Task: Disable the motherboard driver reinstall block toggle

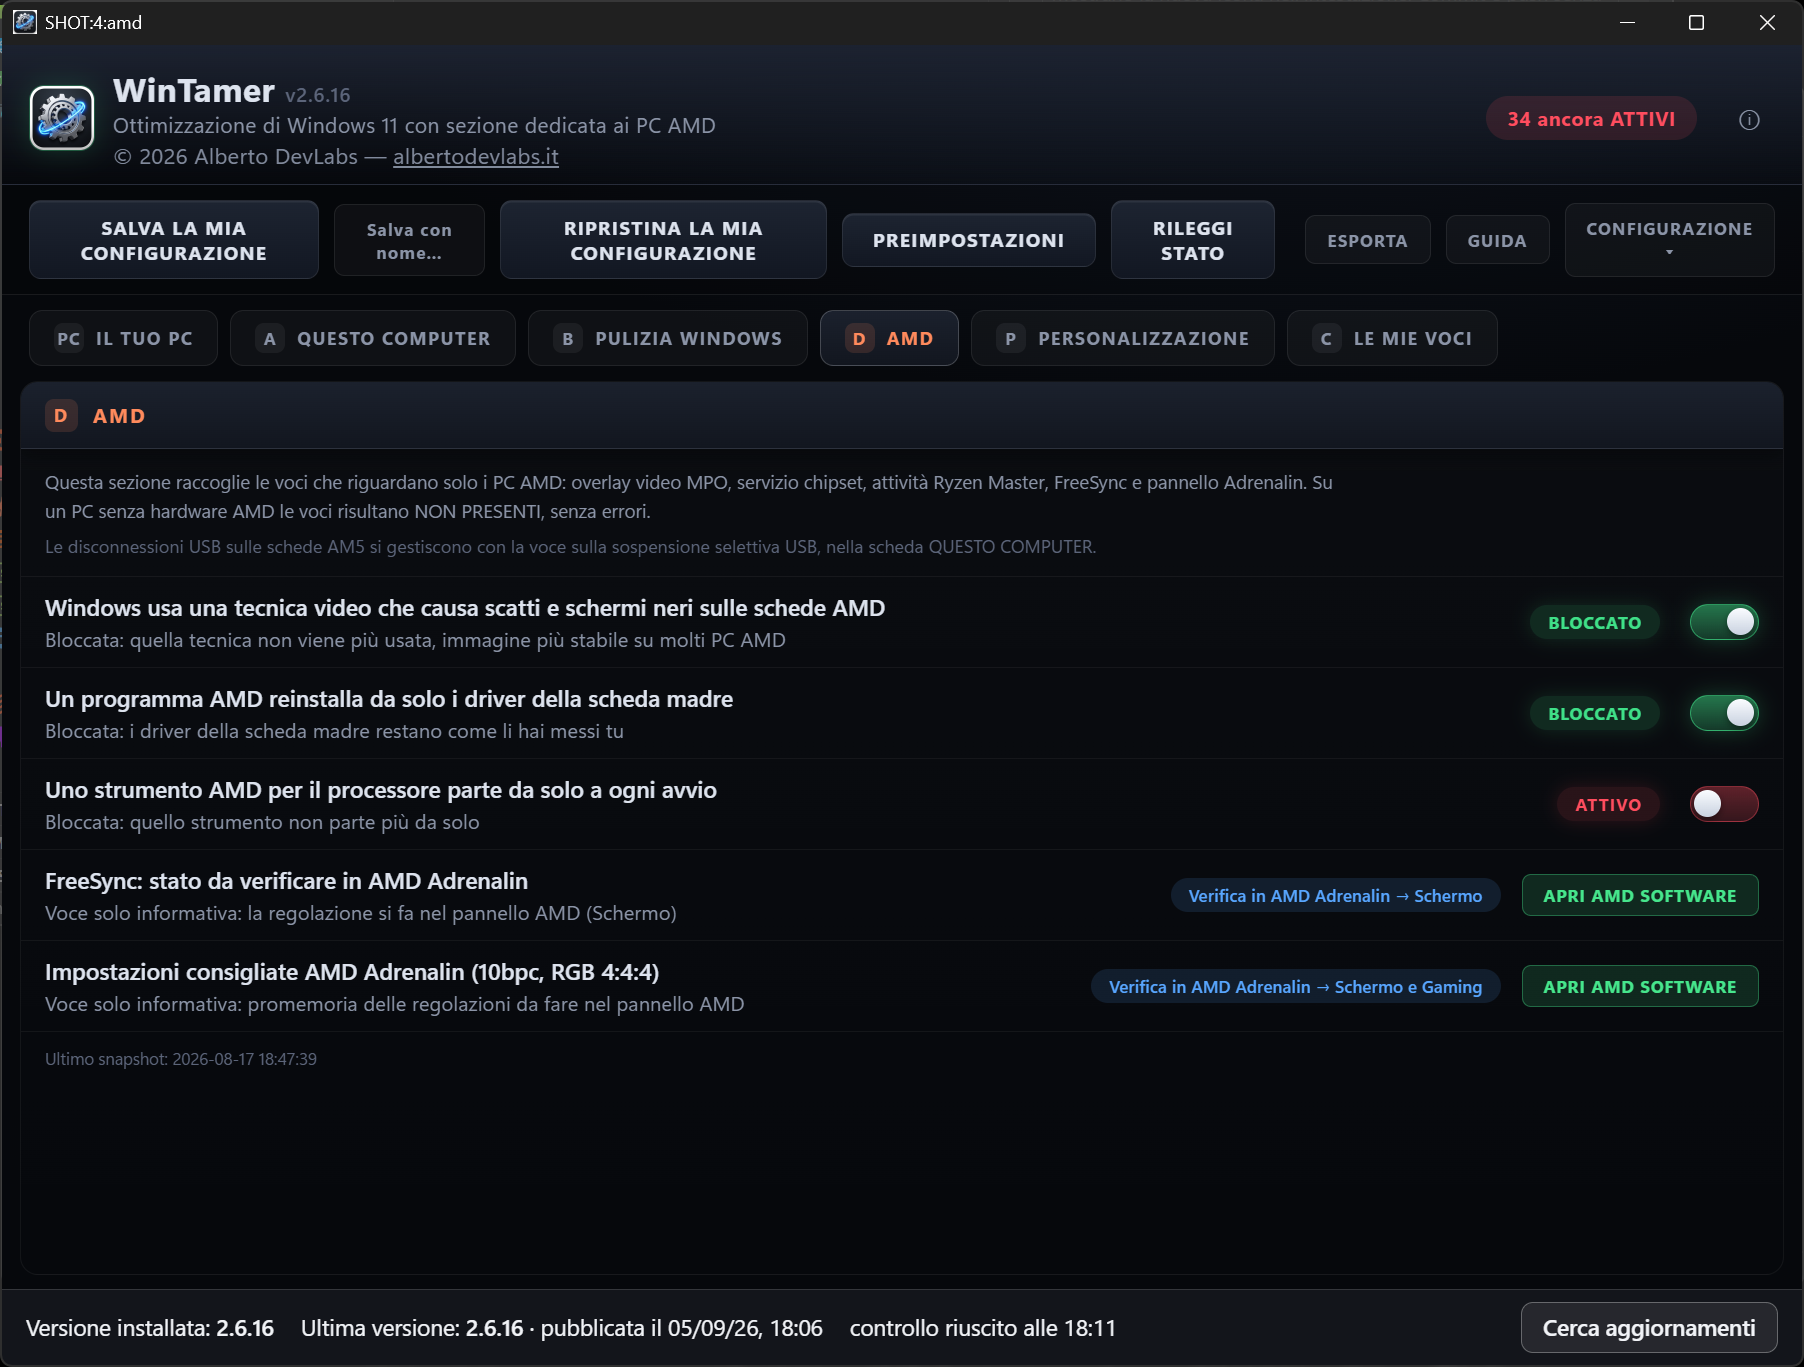Action: tap(1724, 713)
